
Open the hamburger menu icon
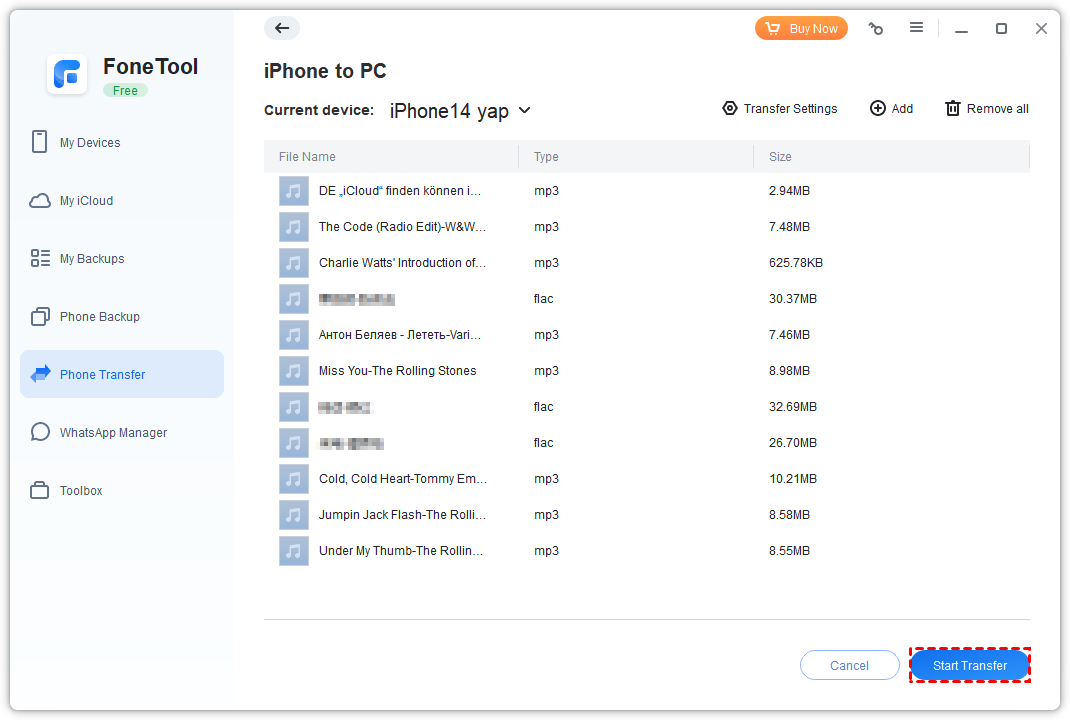916,28
